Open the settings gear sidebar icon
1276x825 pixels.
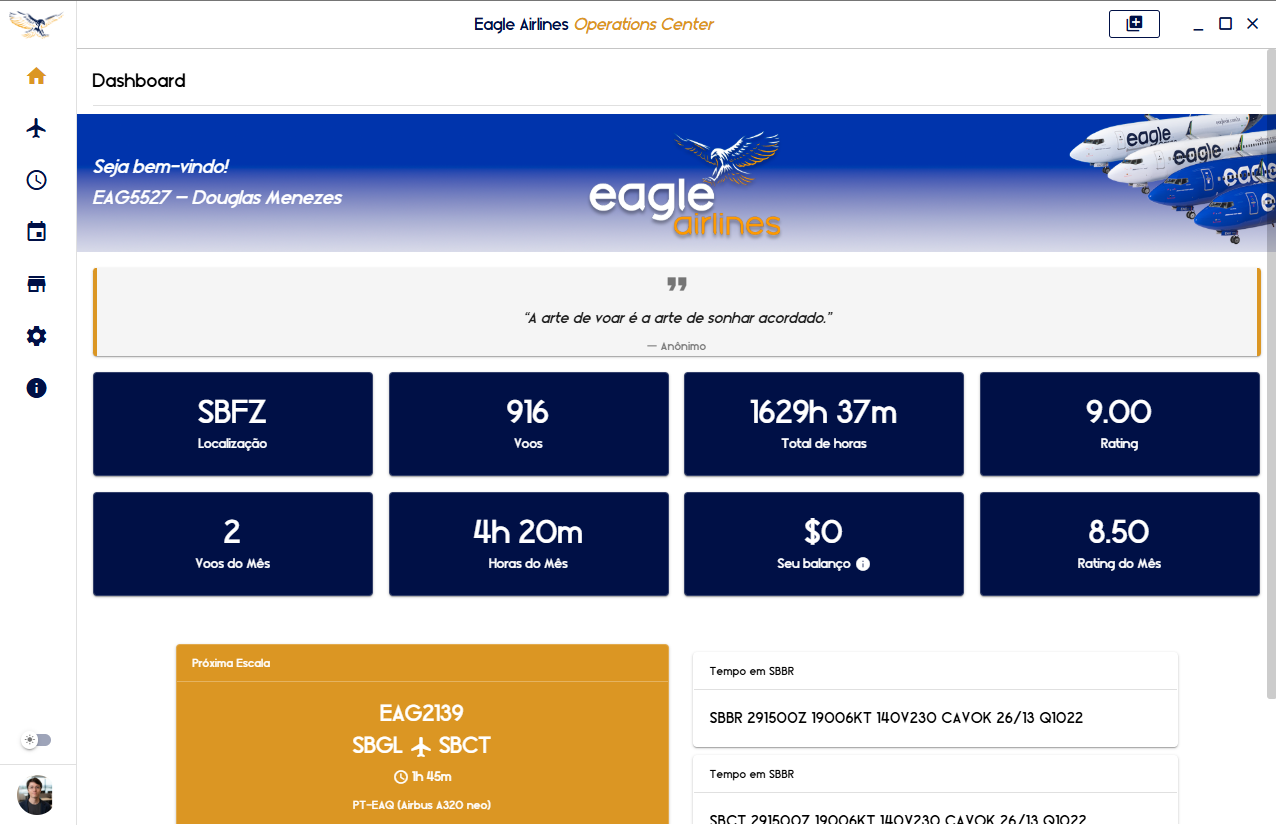pyautogui.click(x=37, y=336)
